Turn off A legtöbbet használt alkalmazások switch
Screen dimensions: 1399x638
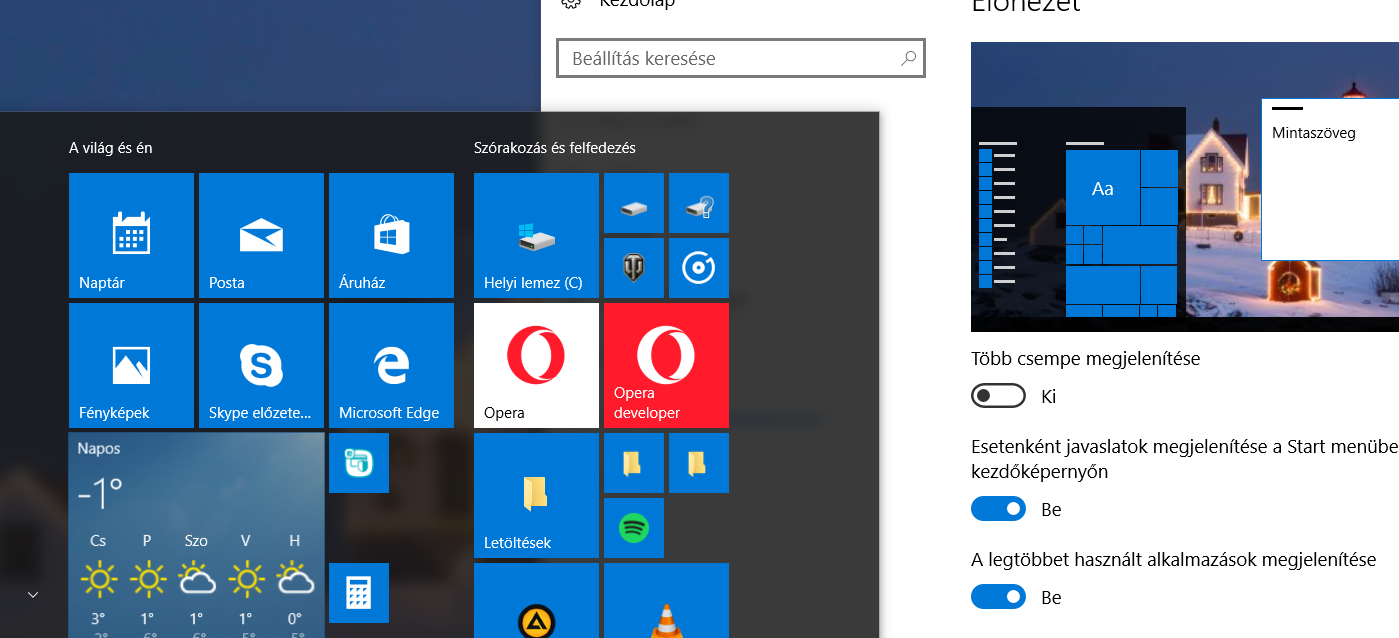998,597
